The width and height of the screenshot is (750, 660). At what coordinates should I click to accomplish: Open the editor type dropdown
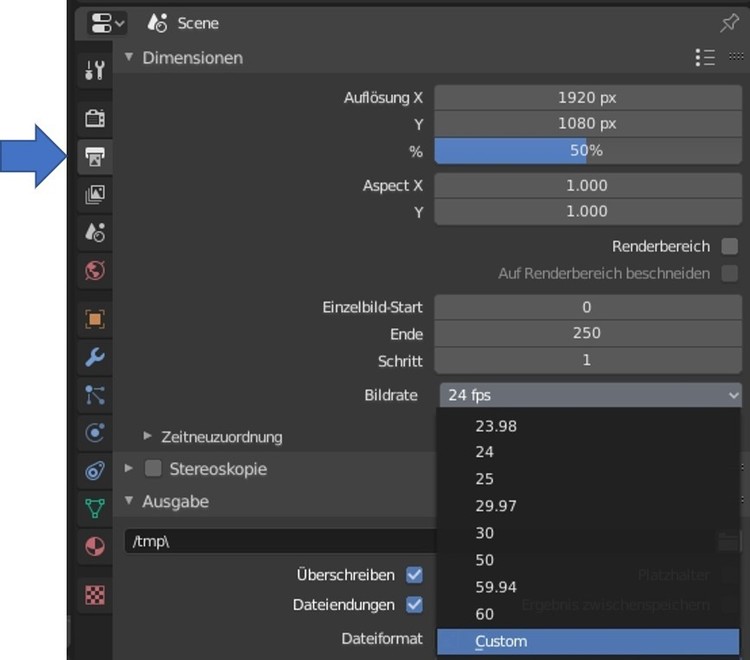coord(107,23)
